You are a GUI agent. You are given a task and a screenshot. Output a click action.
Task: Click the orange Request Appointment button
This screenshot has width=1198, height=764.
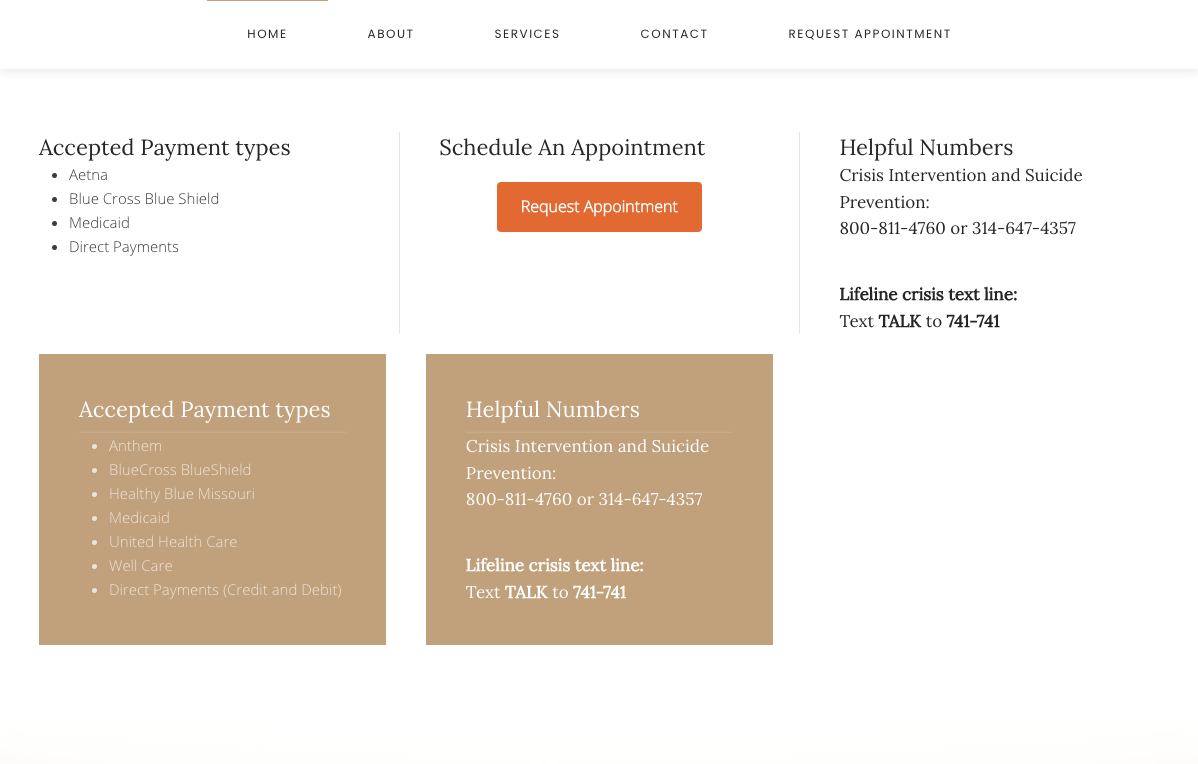[x=599, y=207]
